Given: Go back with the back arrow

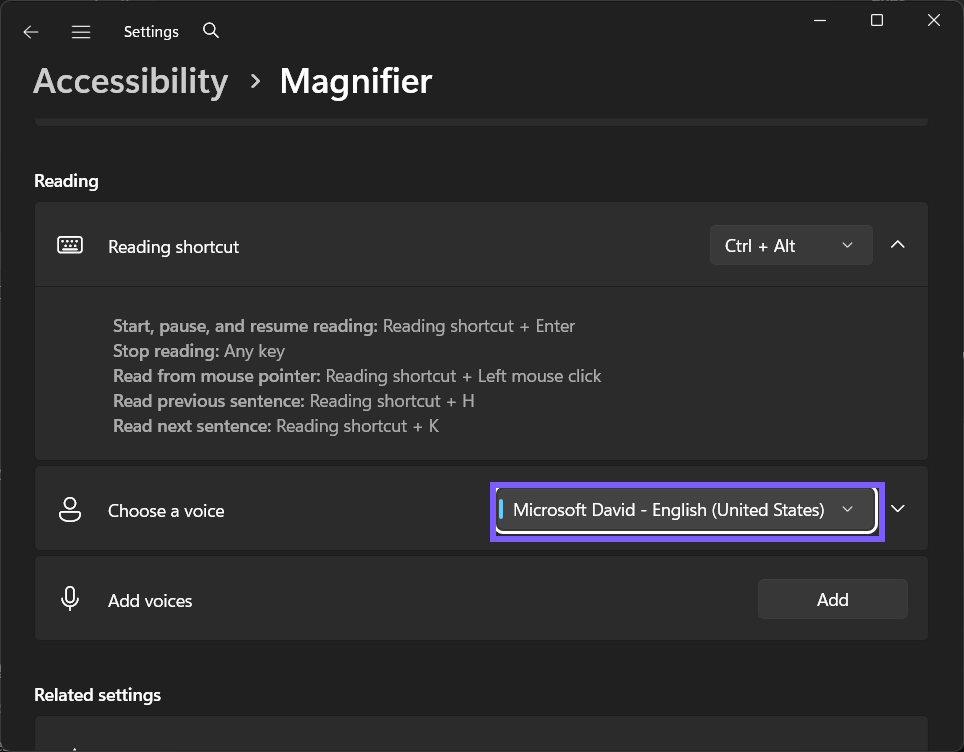Looking at the screenshot, I should pyautogui.click(x=31, y=32).
